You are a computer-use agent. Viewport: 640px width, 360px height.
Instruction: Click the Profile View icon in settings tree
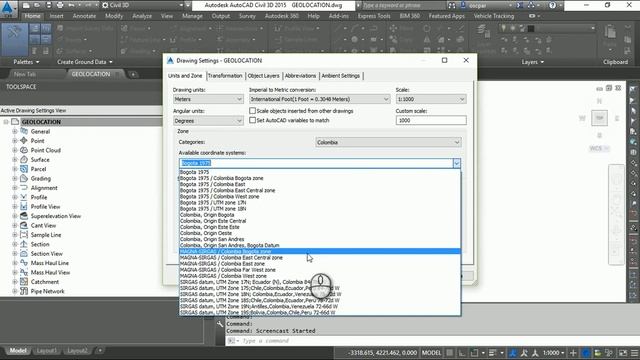point(24,207)
